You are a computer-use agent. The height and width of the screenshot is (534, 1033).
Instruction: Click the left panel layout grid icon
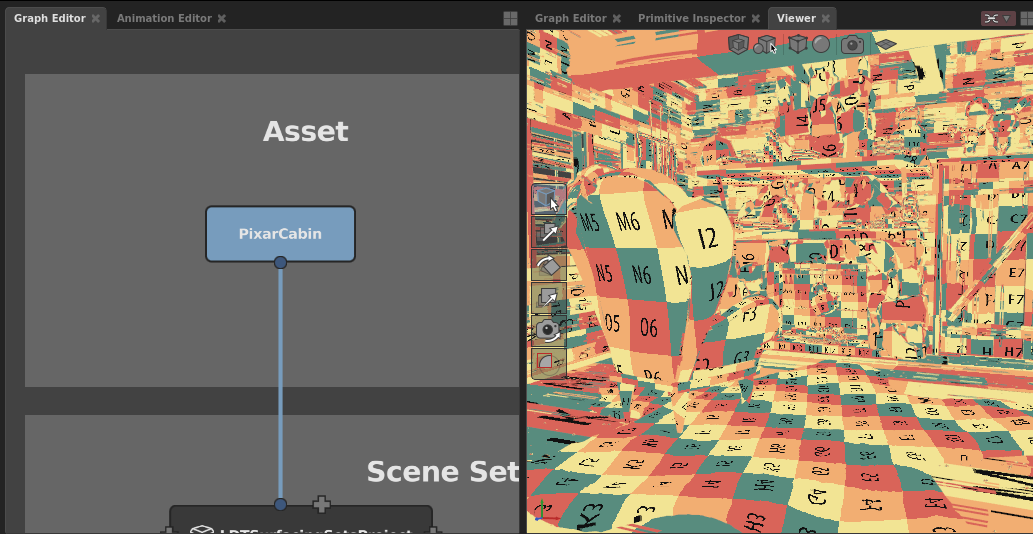click(510, 18)
